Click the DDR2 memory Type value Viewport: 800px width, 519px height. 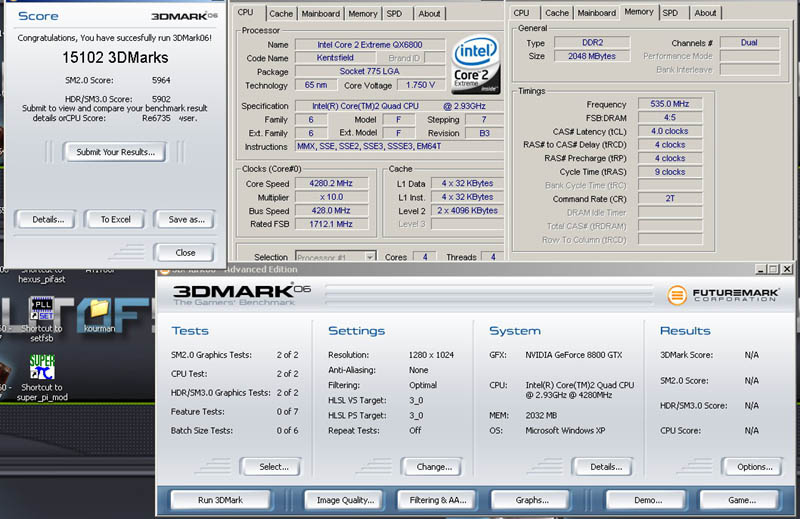(592, 43)
